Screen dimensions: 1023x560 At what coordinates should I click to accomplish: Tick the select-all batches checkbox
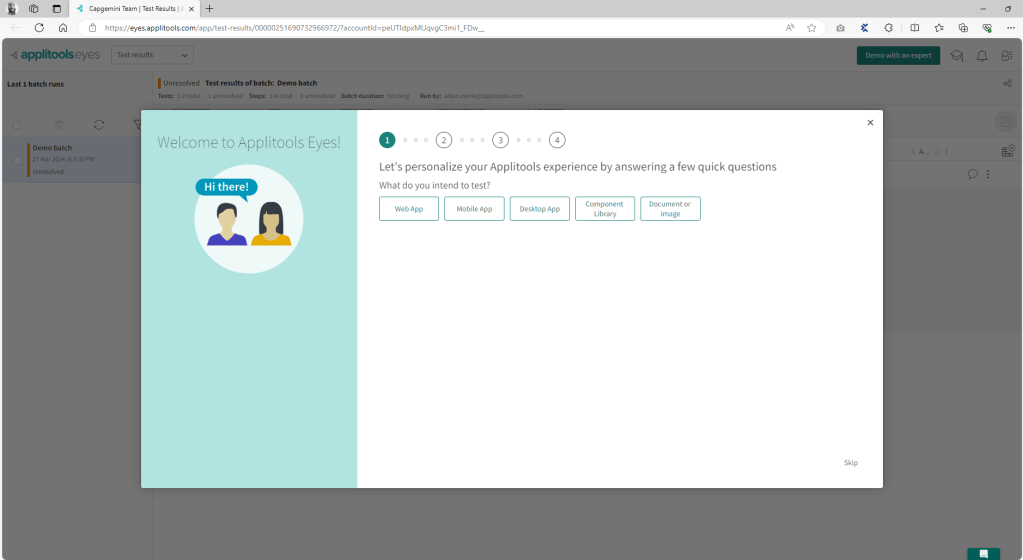click(16, 125)
